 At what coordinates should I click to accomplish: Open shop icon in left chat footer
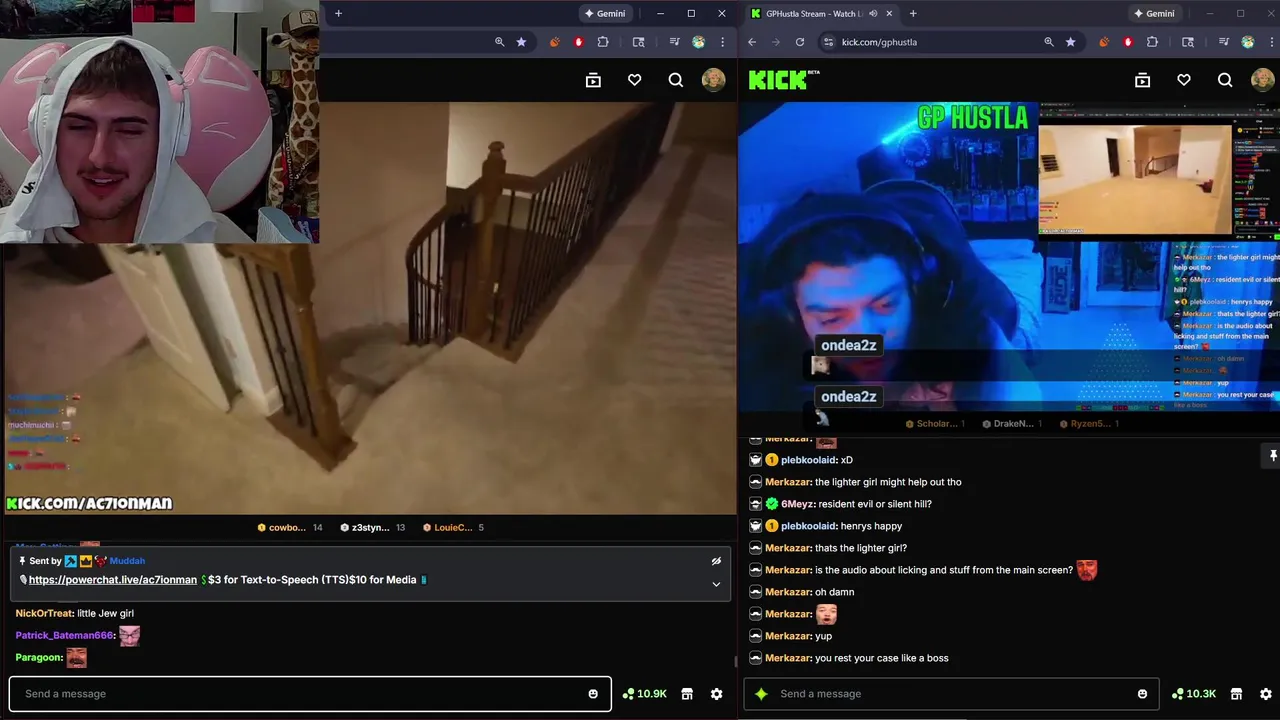[687, 694]
